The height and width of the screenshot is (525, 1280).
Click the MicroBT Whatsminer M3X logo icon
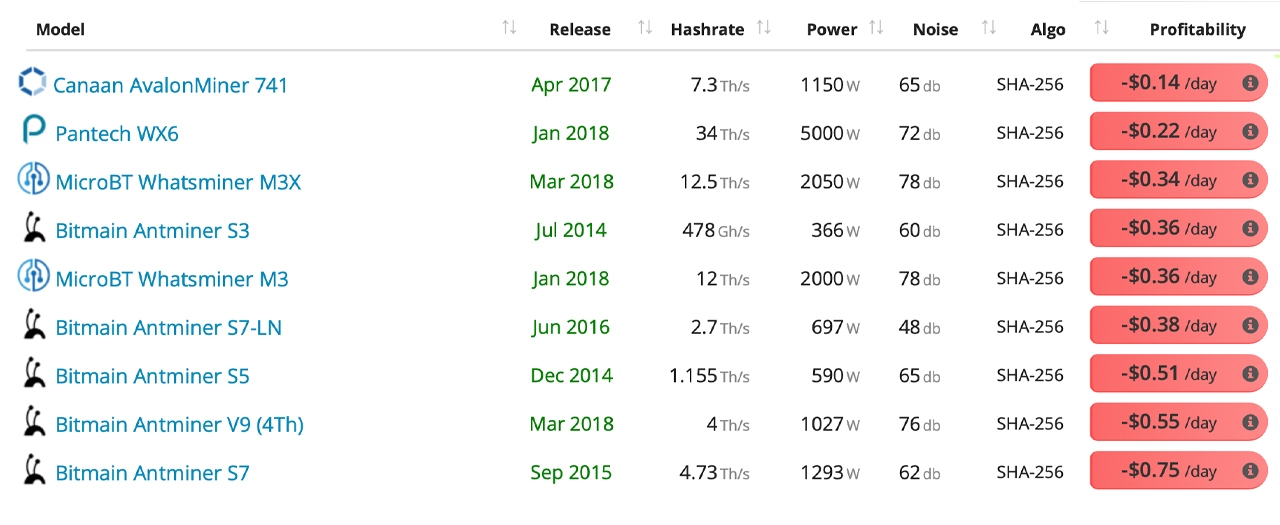coord(33,180)
